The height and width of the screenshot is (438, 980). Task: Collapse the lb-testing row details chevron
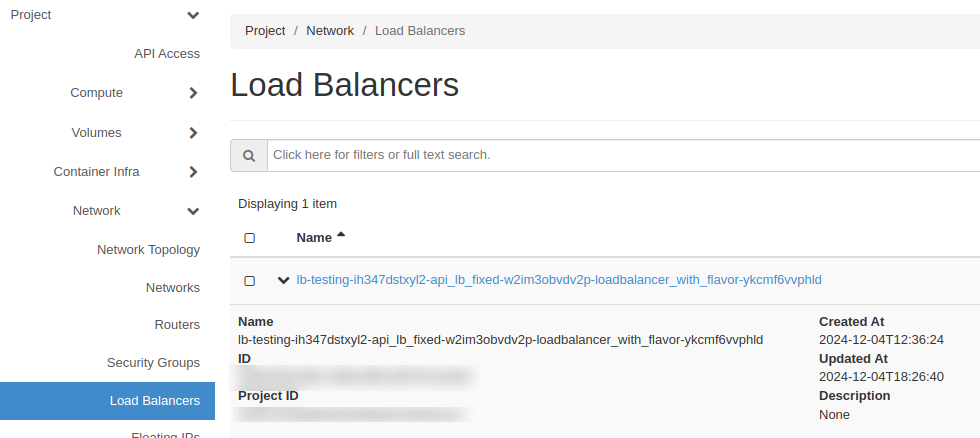point(283,280)
